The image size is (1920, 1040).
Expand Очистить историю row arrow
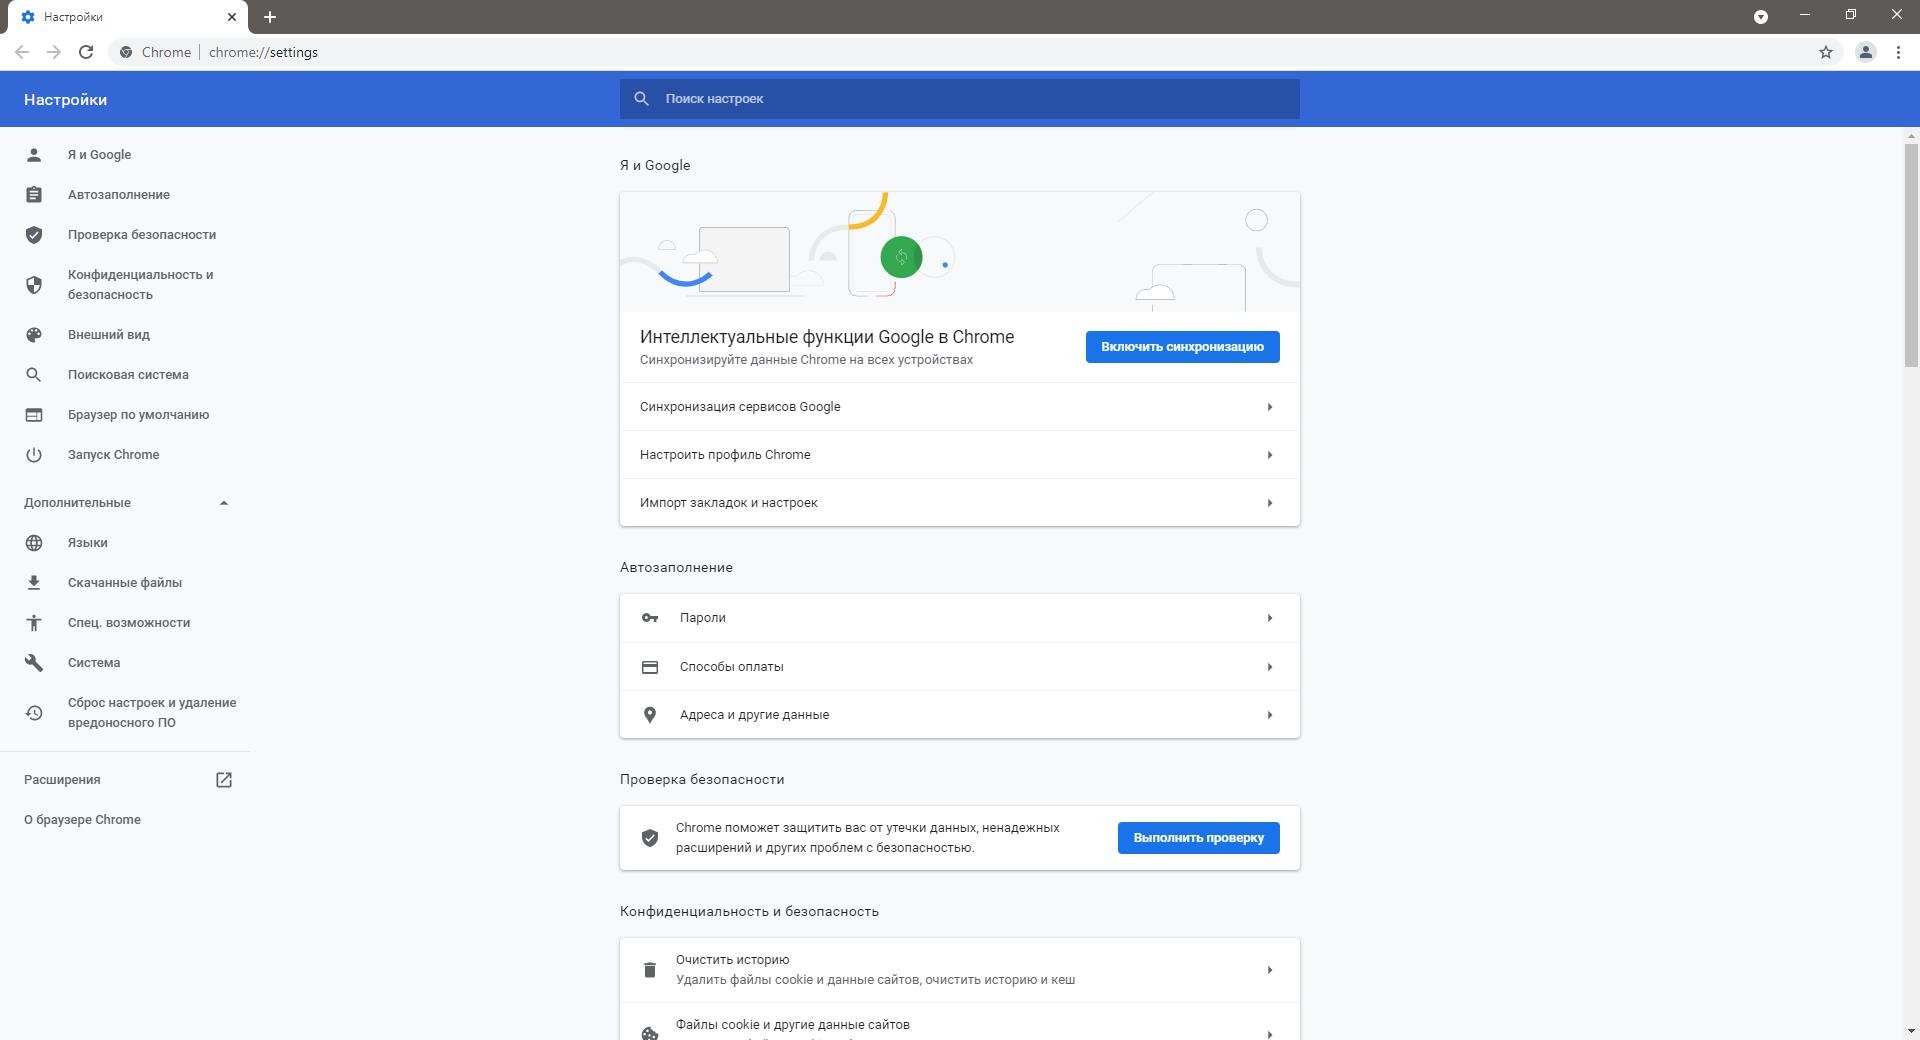coord(1270,970)
